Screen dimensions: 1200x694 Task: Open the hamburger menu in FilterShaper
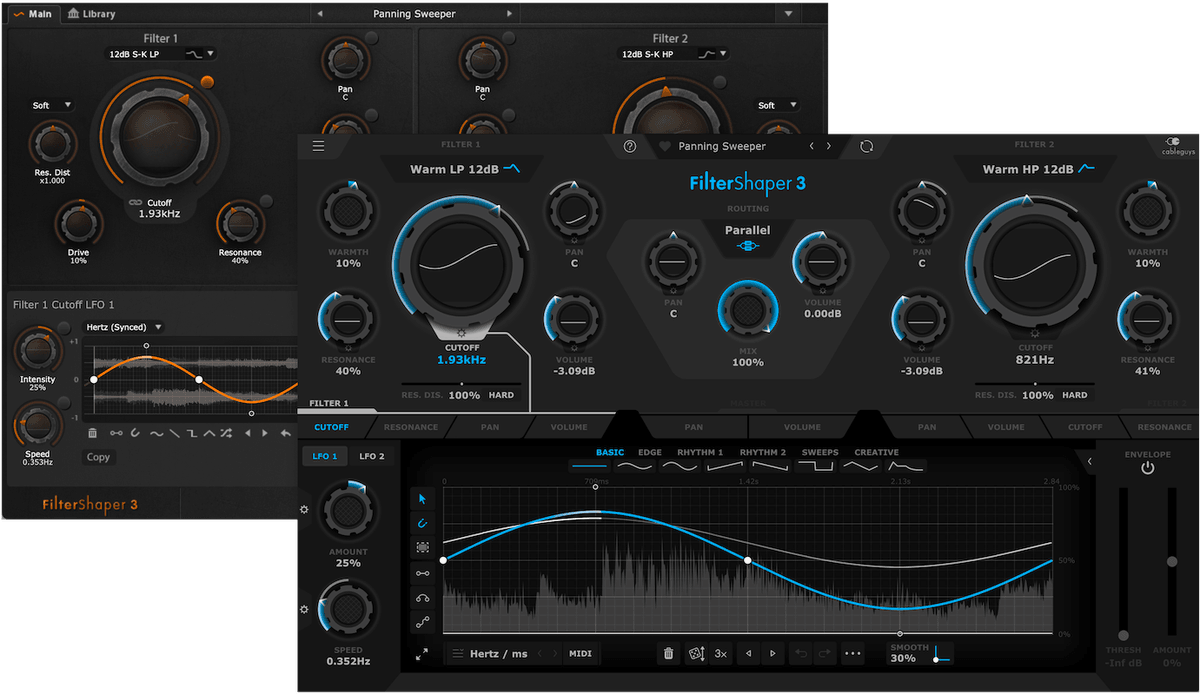click(318, 146)
